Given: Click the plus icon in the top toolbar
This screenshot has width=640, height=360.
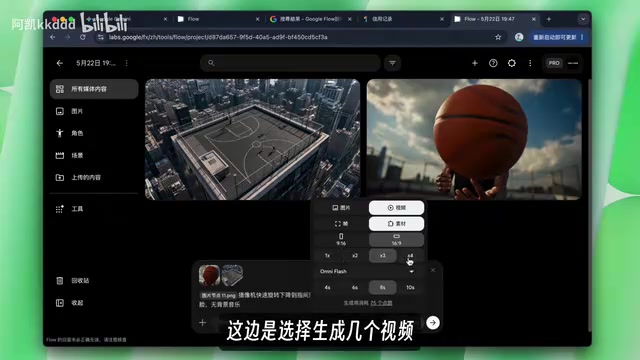Looking at the screenshot, I should tap(475, 63).
